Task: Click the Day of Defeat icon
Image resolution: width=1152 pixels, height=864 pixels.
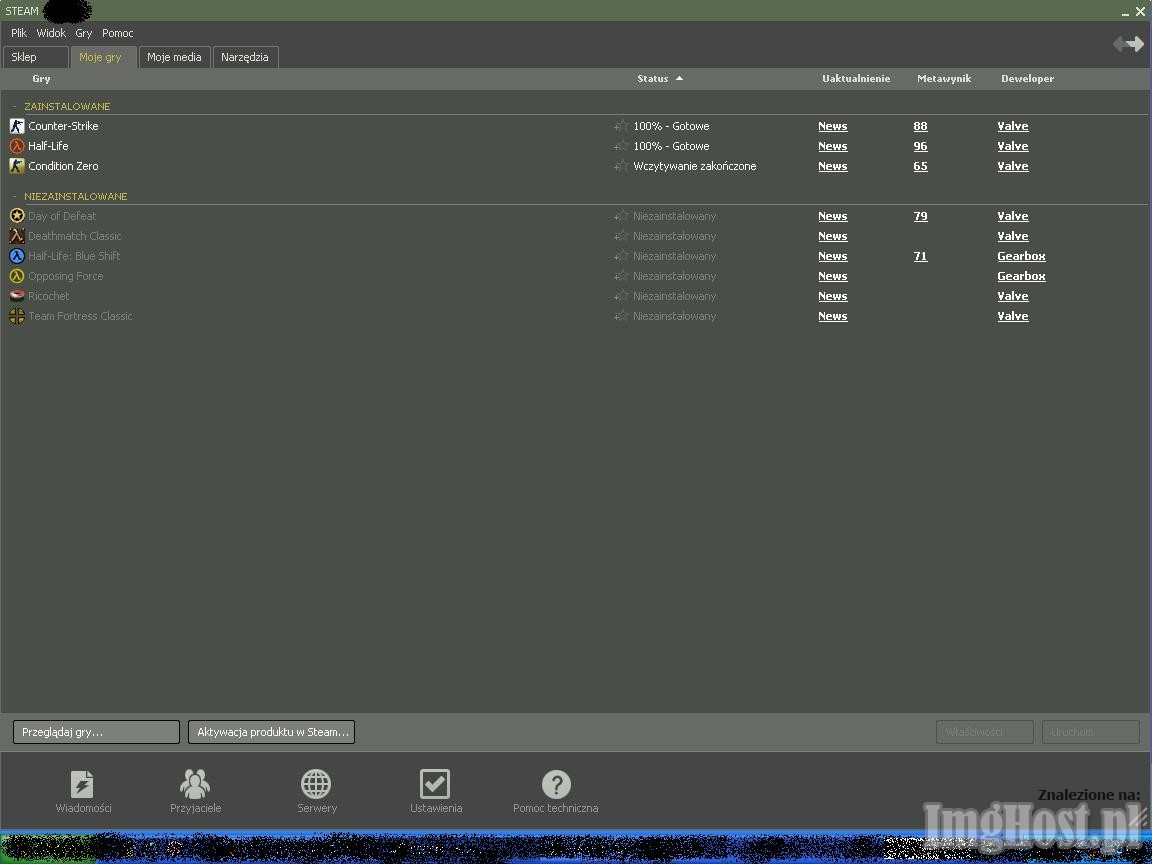Action: (17, 216)
